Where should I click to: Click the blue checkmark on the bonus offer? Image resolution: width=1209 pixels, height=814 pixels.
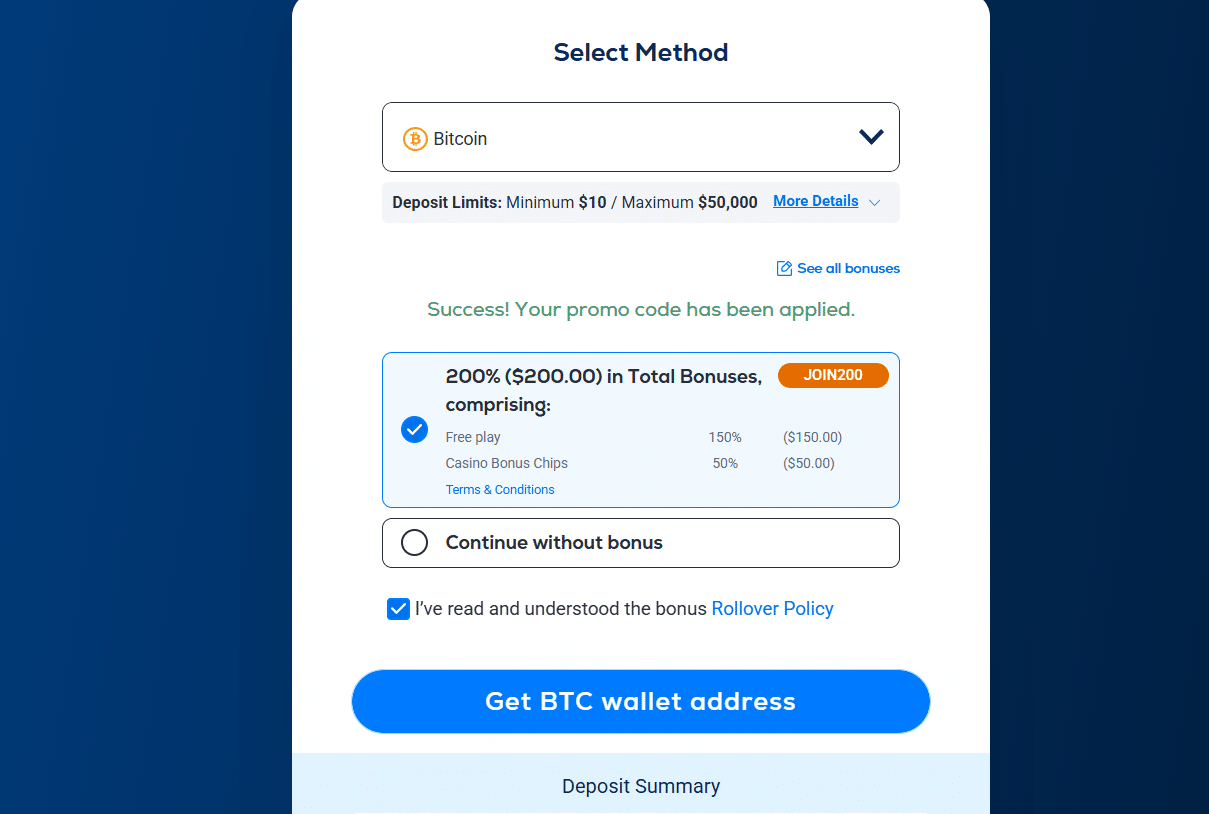pyautogui.click(x=414, y=429)
